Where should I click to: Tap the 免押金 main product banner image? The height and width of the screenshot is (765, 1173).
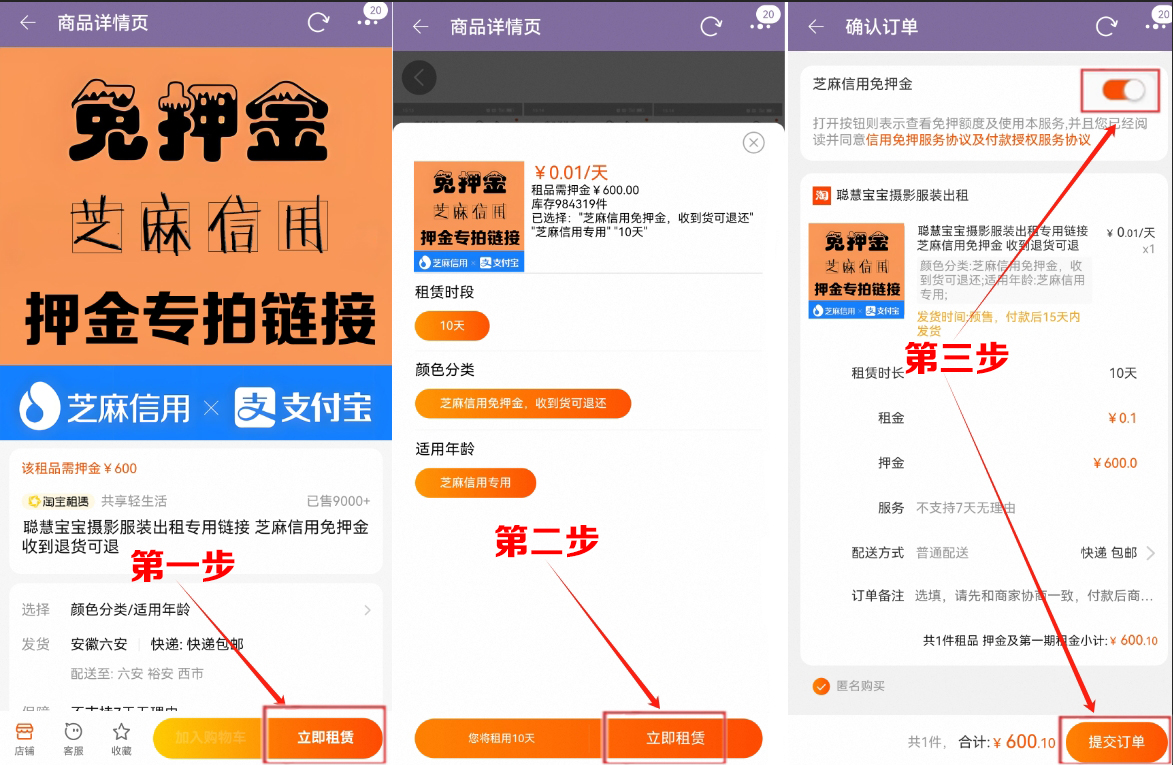(196, 244)
